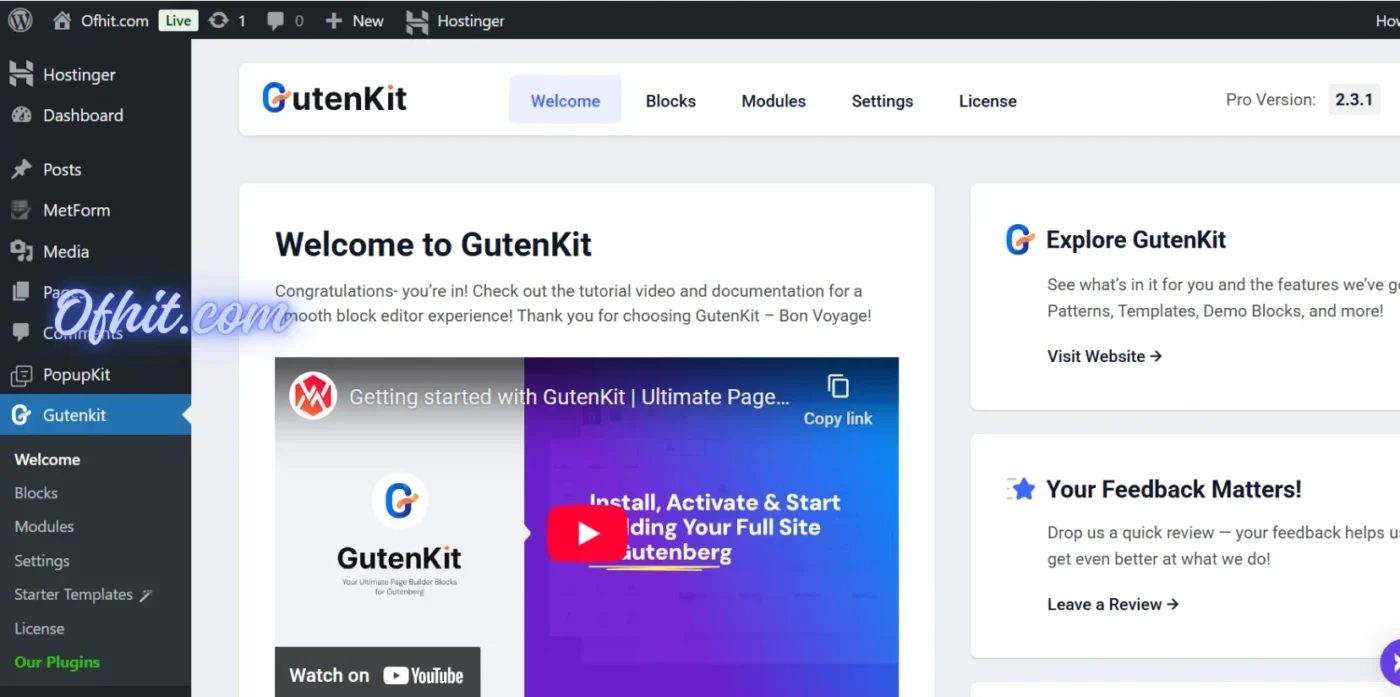Play the GutenKit tutorial video
1400x697 pixels.
point(587,533)
